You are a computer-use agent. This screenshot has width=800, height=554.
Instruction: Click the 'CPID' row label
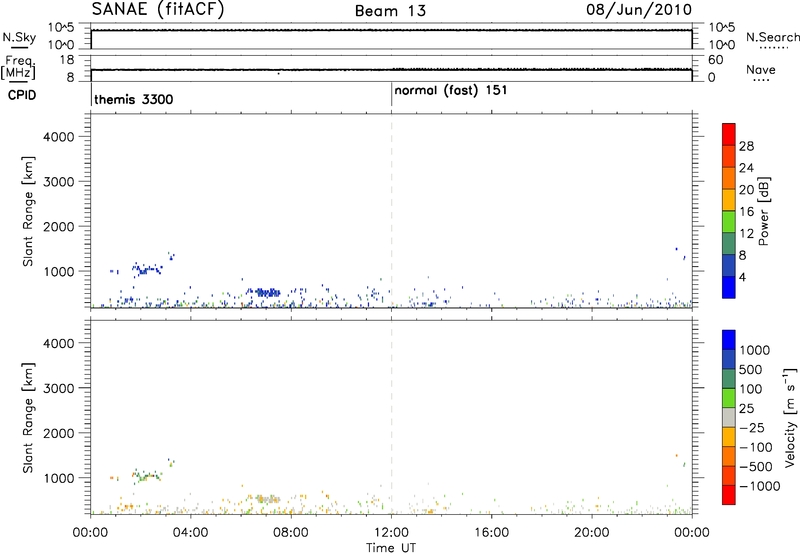click(22, 95)
